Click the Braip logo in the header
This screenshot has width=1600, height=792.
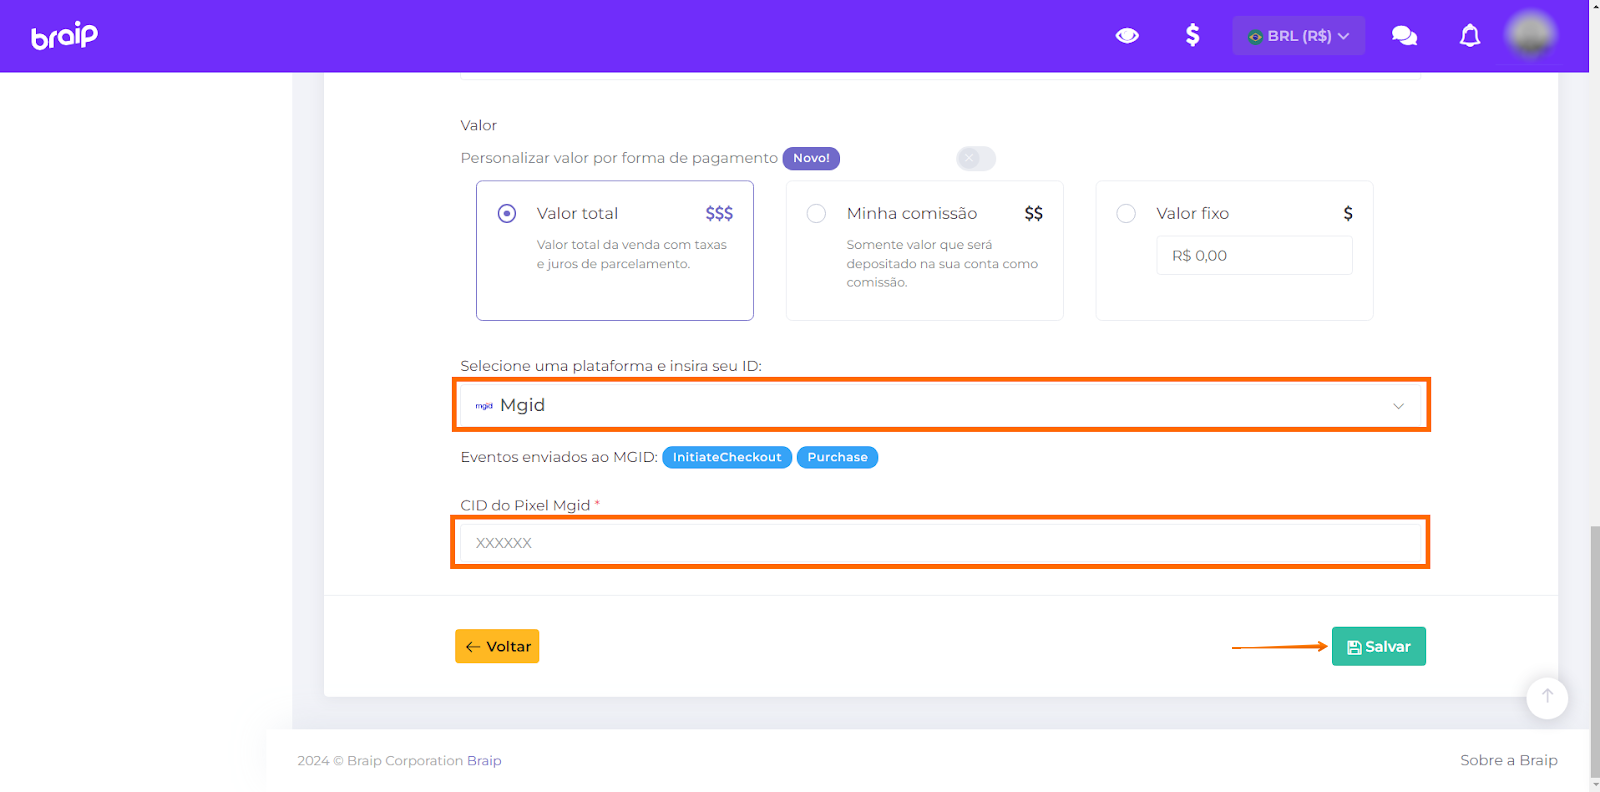(64, 36)
